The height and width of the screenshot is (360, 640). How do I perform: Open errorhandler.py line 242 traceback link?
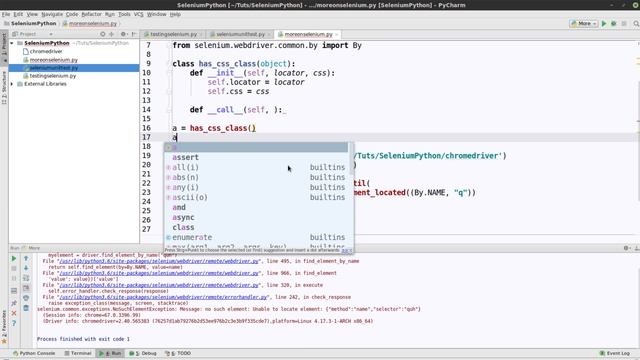pos(164,297)
